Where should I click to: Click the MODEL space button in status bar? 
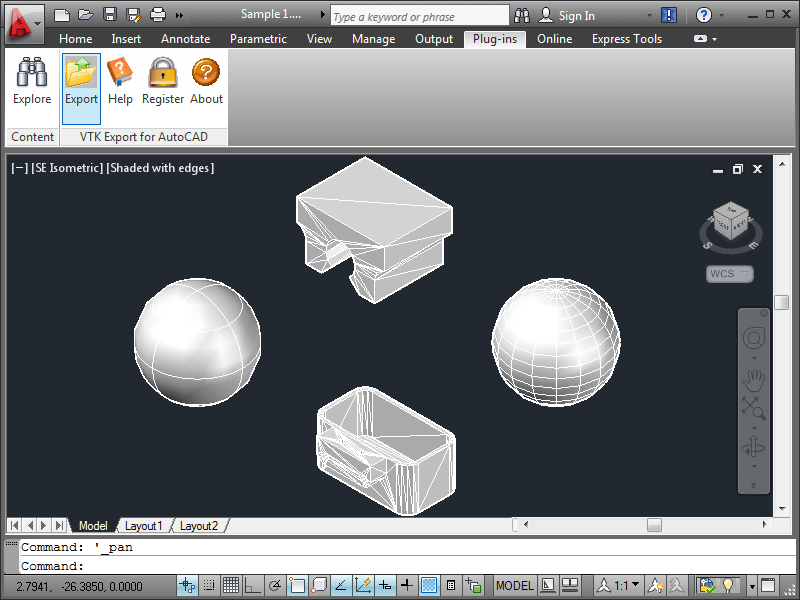click(514, 585)
